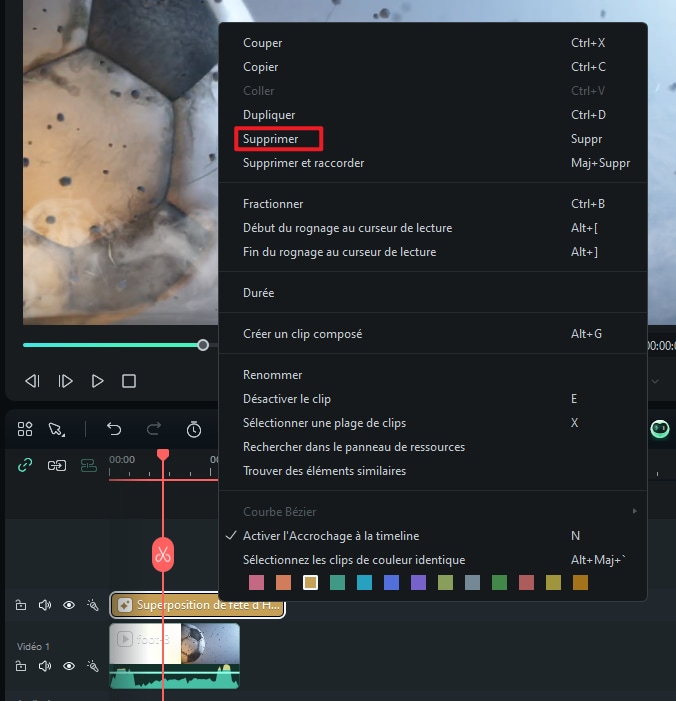Hide the Superposition overlay track with the eye
This screenshot has width=676, height=701.
pyautogui.click(x=69, y=605)
